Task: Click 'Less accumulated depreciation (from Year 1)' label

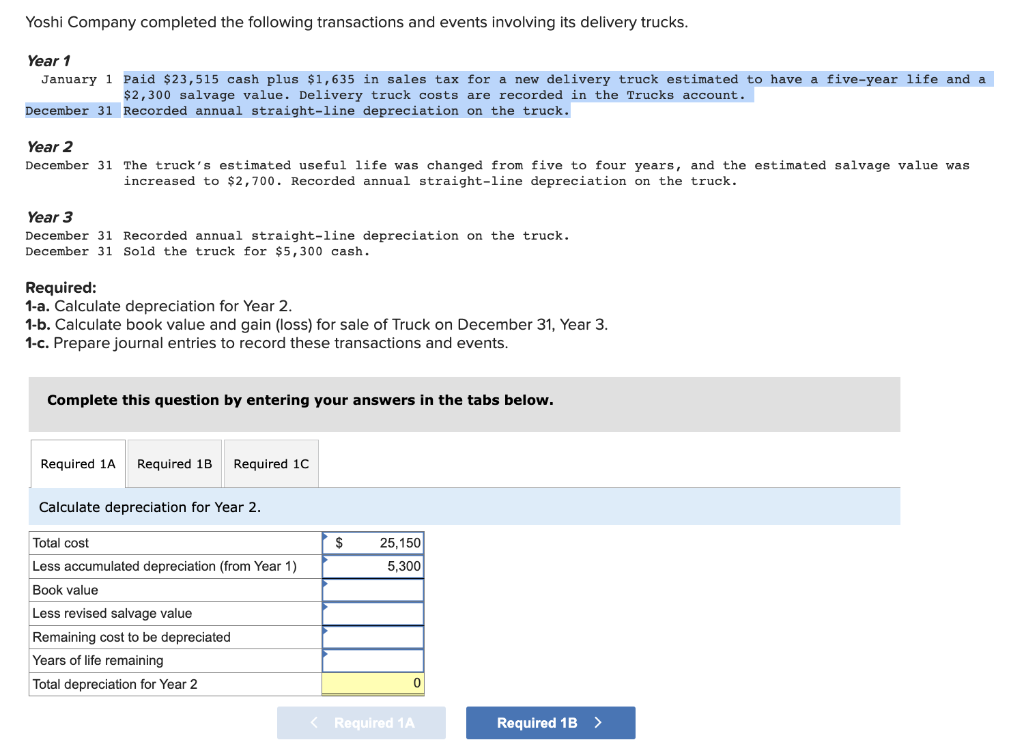Action: (165, 566)
